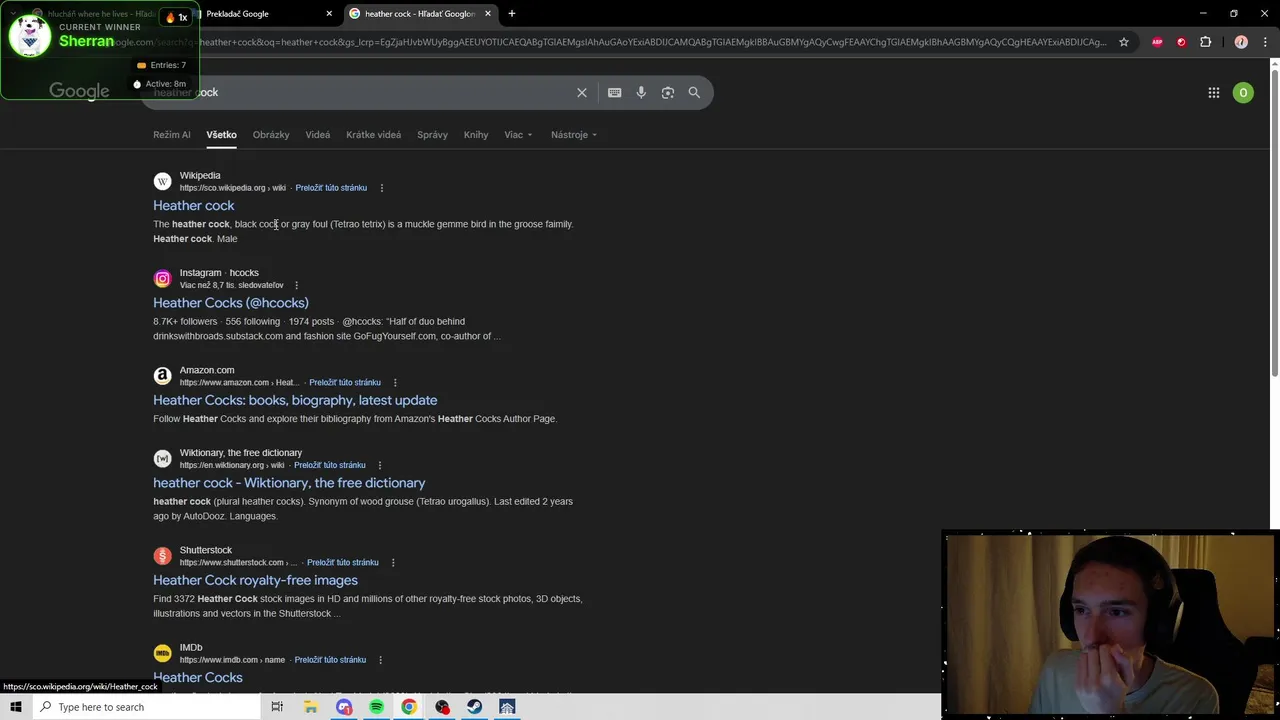Open the Heather Cocks IMDb result
This screenshot has width=1280, height=720.
point(198,677)
